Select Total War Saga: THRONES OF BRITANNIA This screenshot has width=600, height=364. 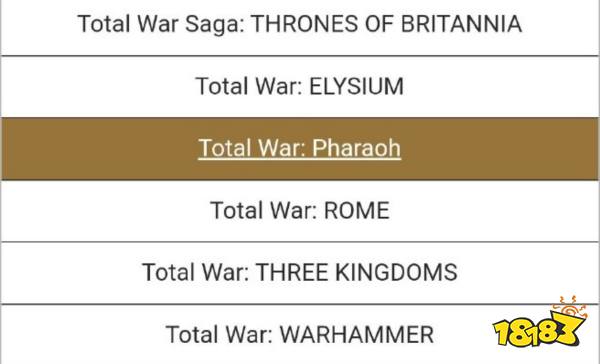click(300, 24)
